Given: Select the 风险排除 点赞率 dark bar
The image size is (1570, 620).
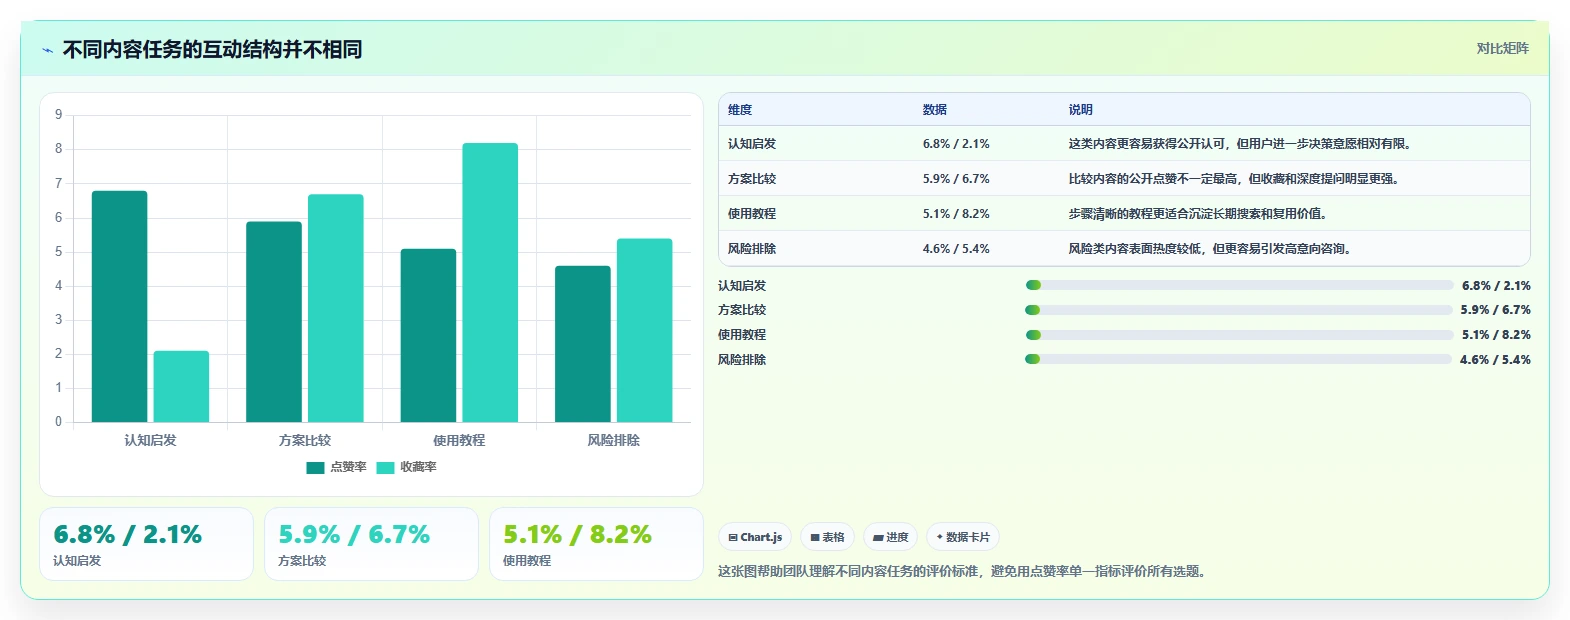Looking at the screenshot, I should [583, 344].
